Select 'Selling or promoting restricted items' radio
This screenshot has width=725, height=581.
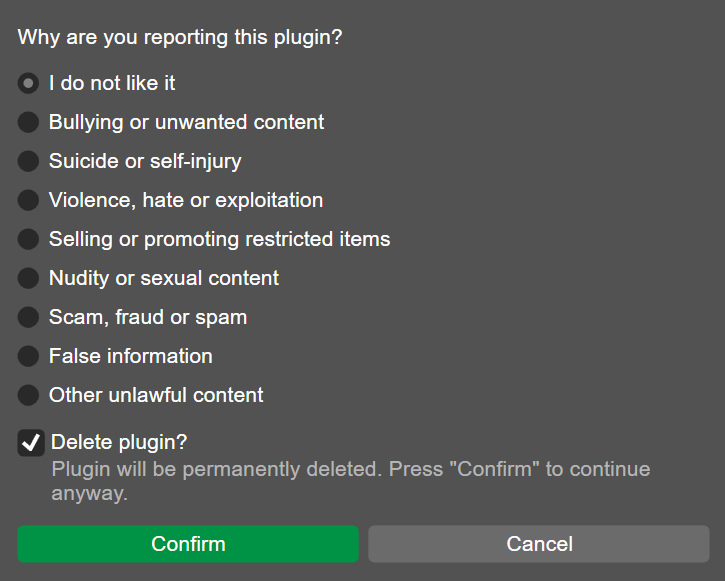[x=29, y=239]
